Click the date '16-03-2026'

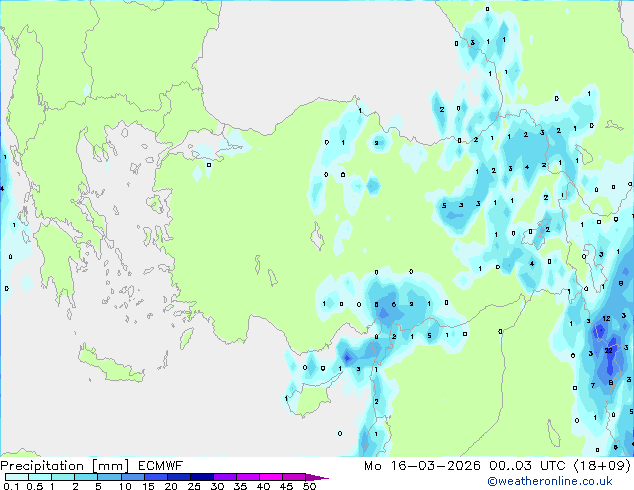coord(435,466)
